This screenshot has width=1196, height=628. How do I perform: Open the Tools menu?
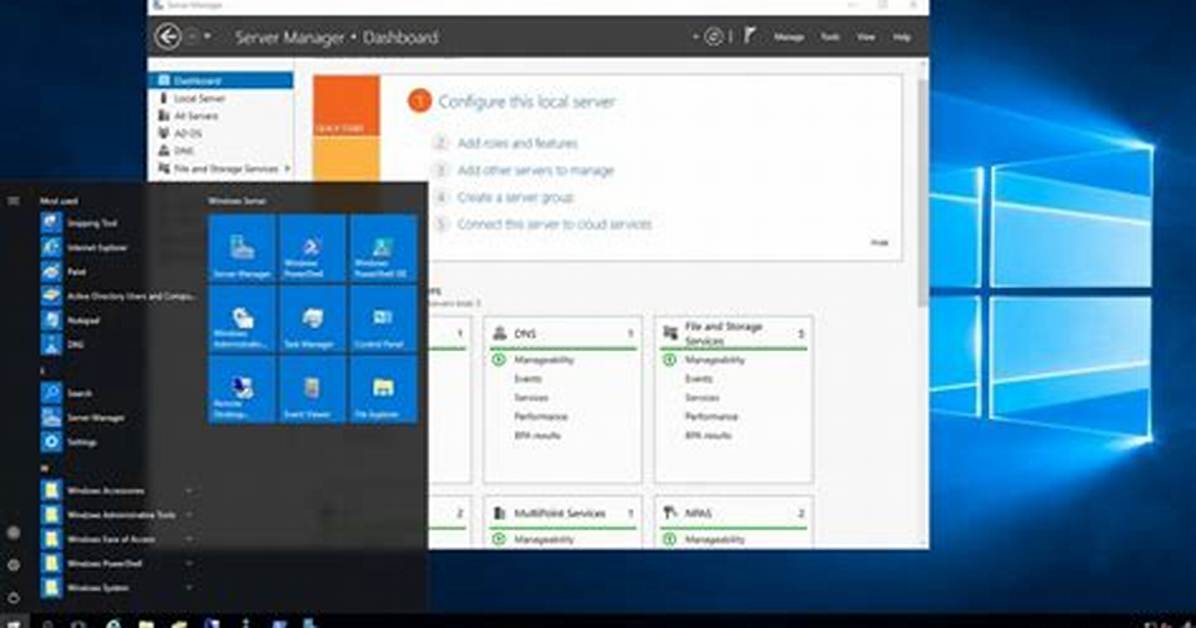pos(830,37)
